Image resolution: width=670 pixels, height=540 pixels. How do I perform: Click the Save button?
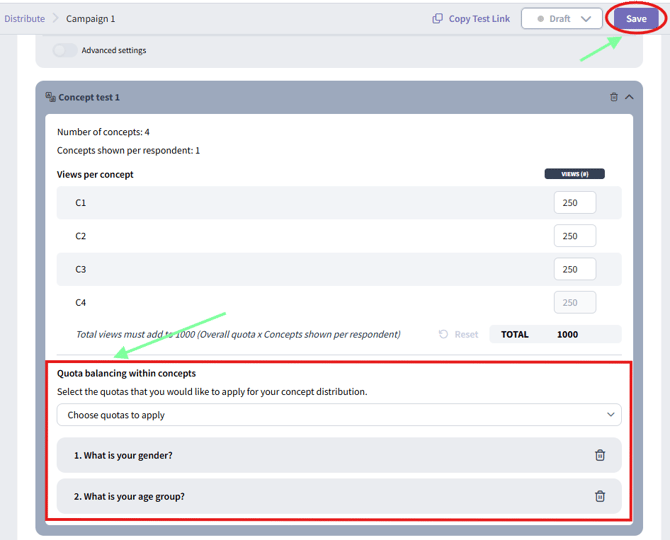[x=636, y=19]
